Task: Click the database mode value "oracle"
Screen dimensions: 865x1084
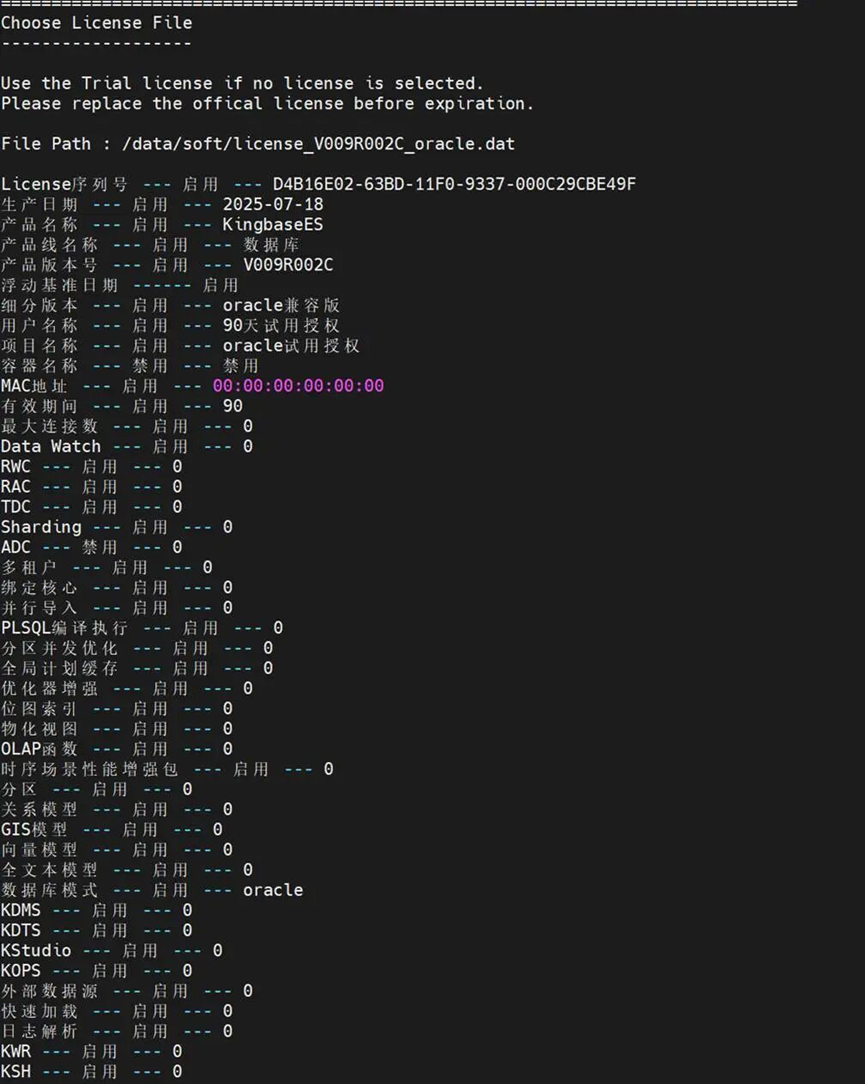Action: coord(272,890)
